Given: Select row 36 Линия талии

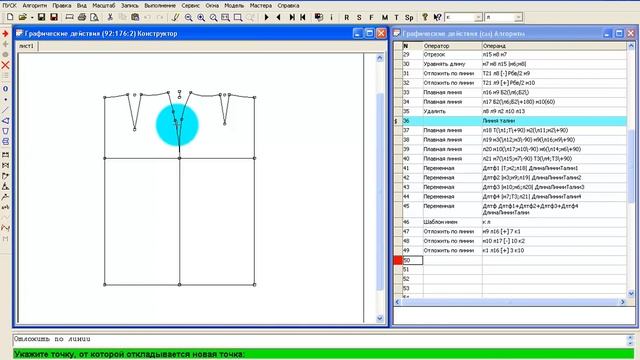Looking at the screenshot, I should (514, 121).
